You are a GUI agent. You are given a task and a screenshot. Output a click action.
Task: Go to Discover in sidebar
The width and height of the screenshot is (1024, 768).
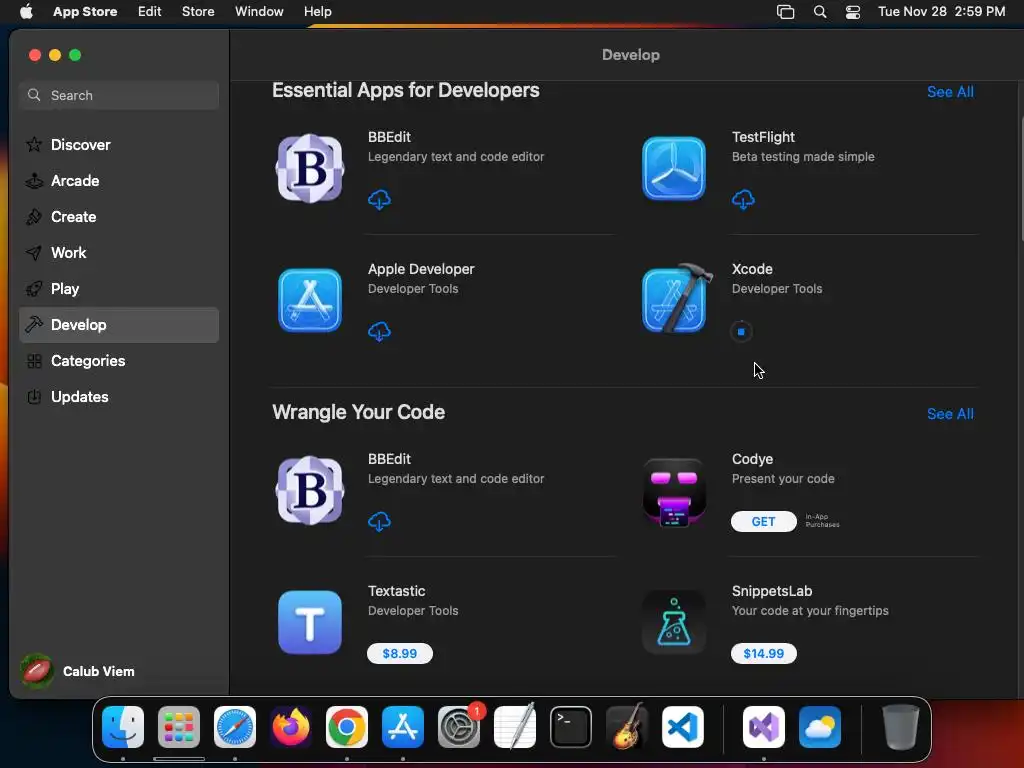[x=119, y=144]
